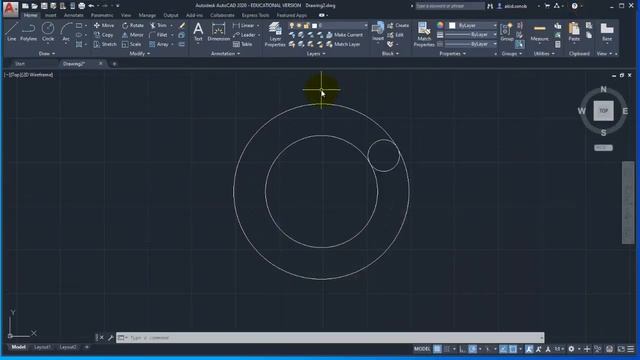Click Edit block button
This screenshot has width=640, height=360.
click(396, 35)
